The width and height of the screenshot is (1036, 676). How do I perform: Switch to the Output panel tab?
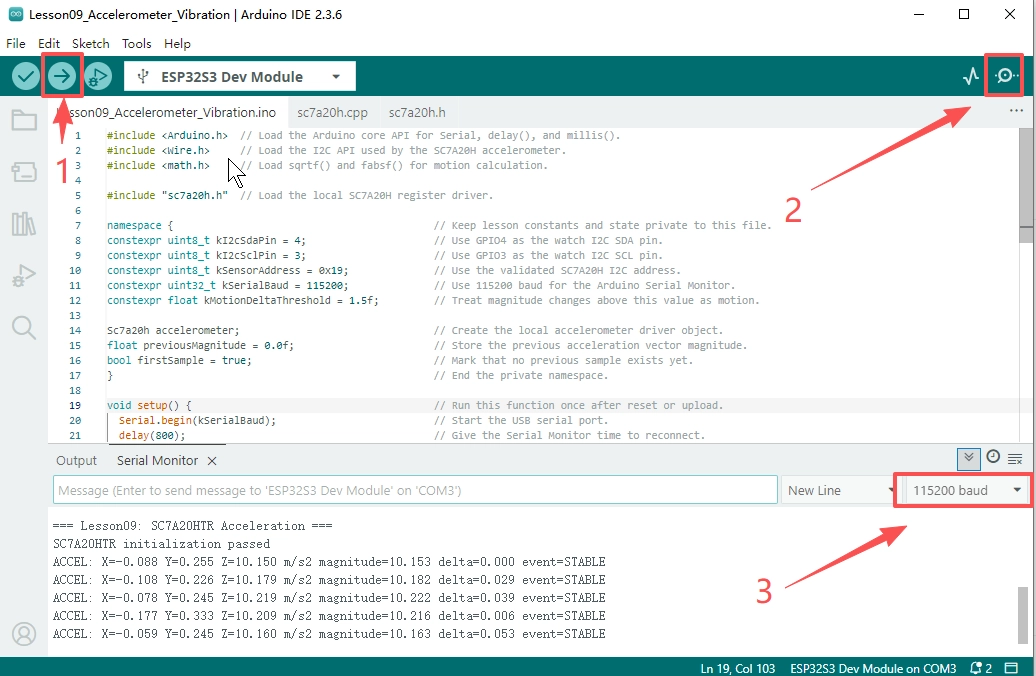point(76,461)
